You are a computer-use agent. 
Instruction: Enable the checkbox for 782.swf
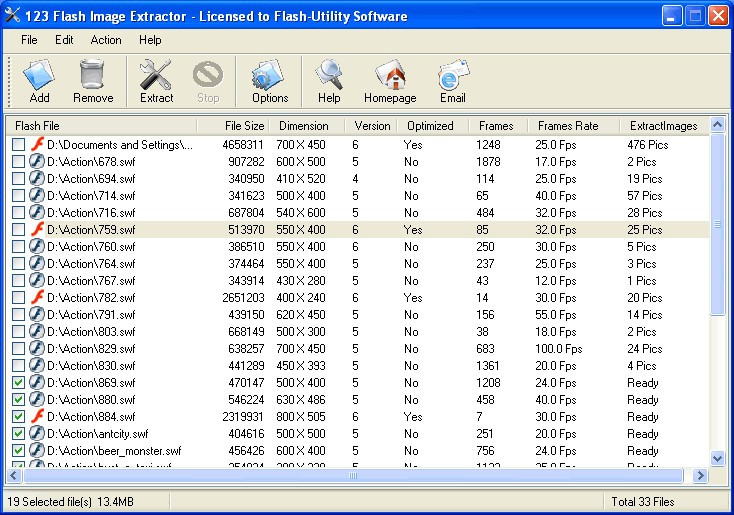18,297
